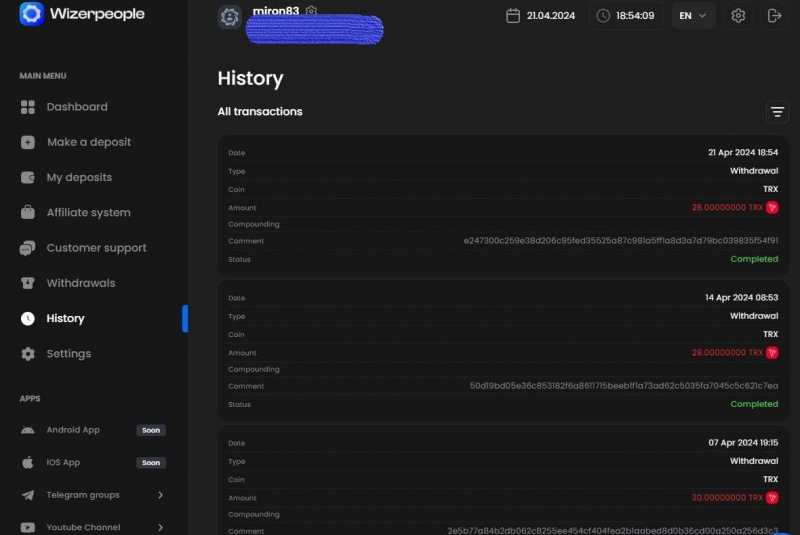Select the Make a deposit plus icon

(28, 142)
